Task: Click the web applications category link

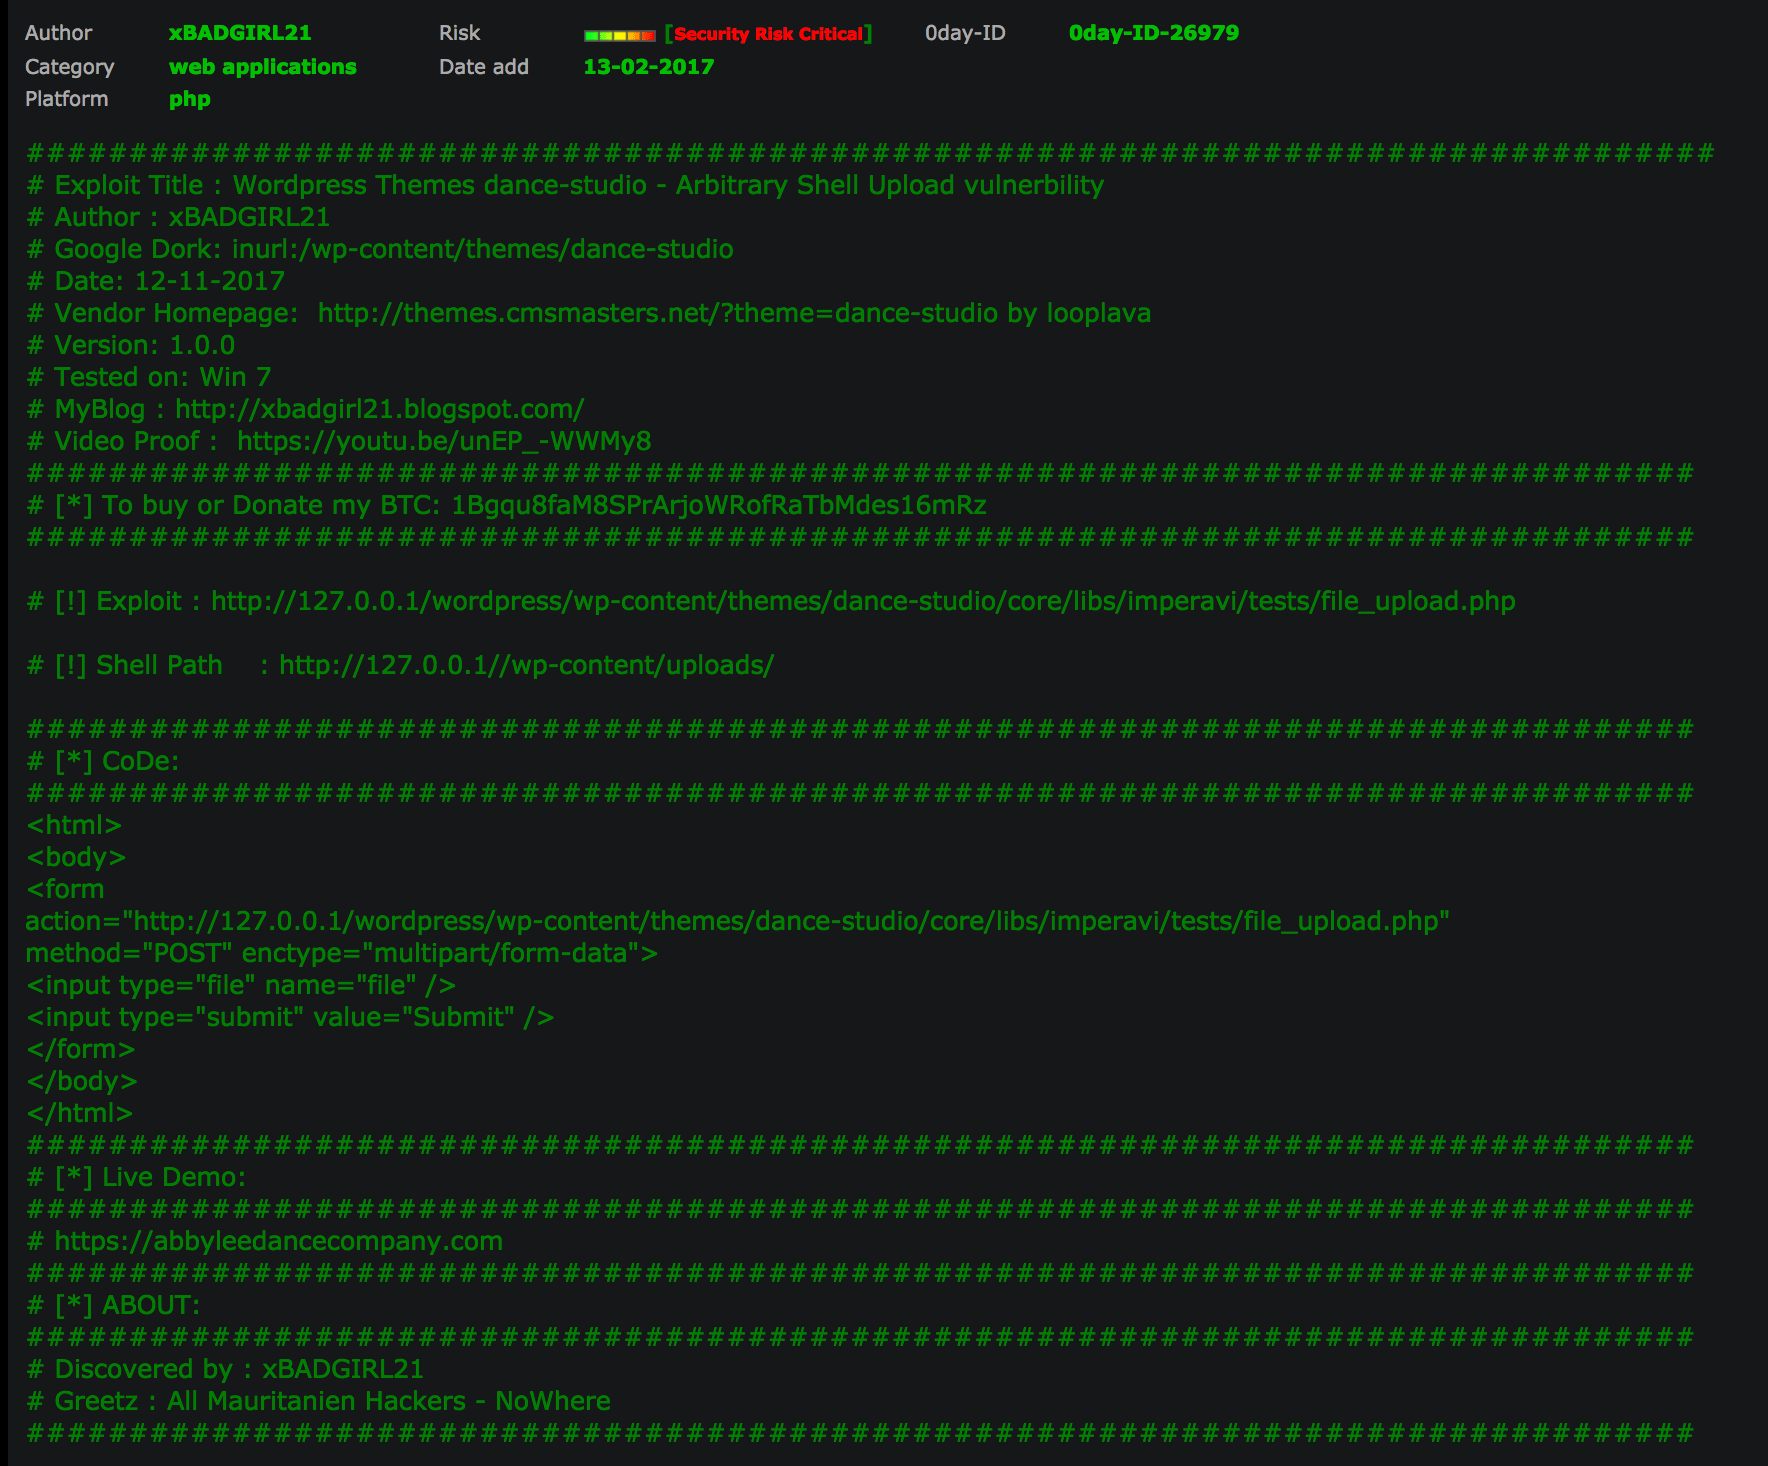Action: pyautogui.click(x=262, y=67)
